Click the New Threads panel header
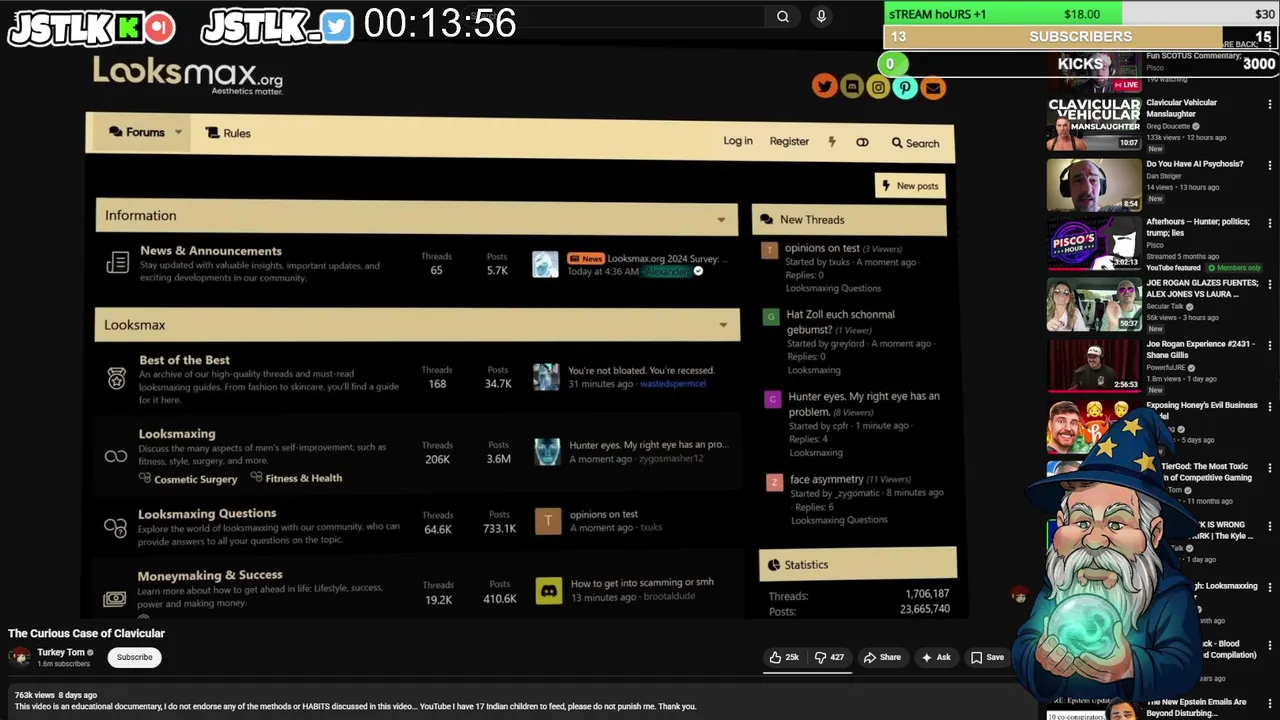 849,220
